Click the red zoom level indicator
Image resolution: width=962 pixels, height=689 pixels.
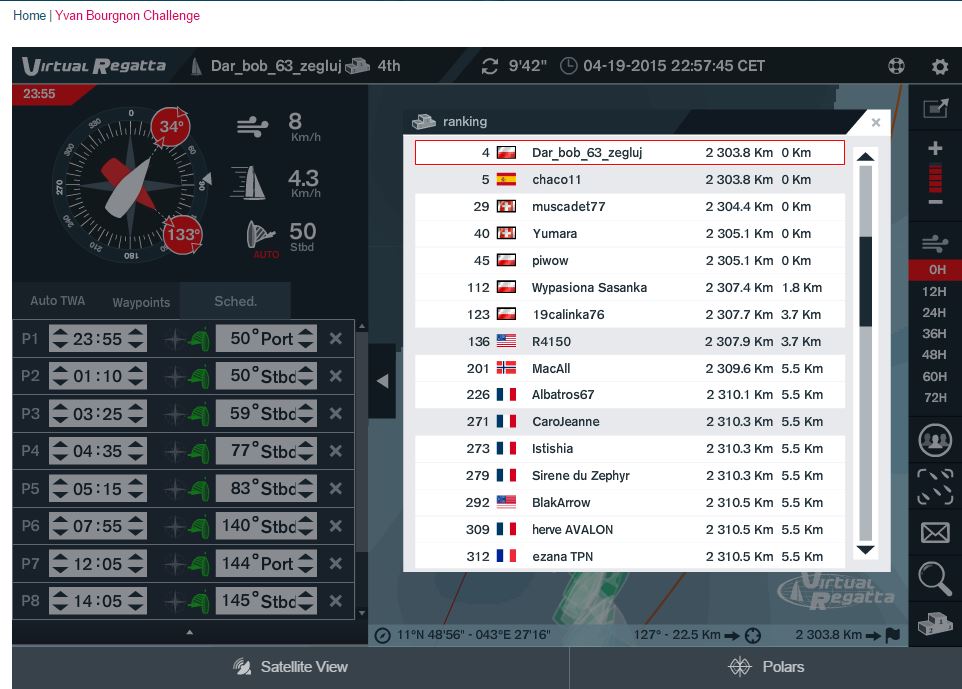tap(935, 178)
